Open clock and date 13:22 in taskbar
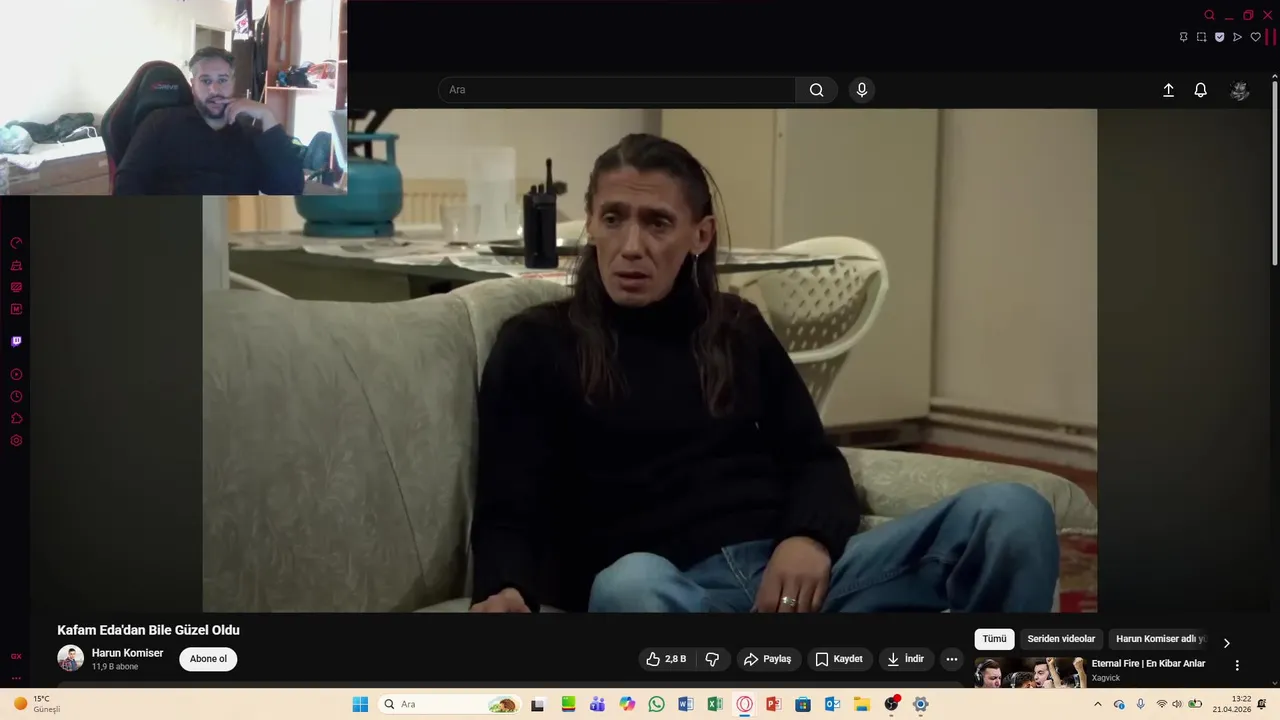Screen dimensions: 1280x720 1232,704
